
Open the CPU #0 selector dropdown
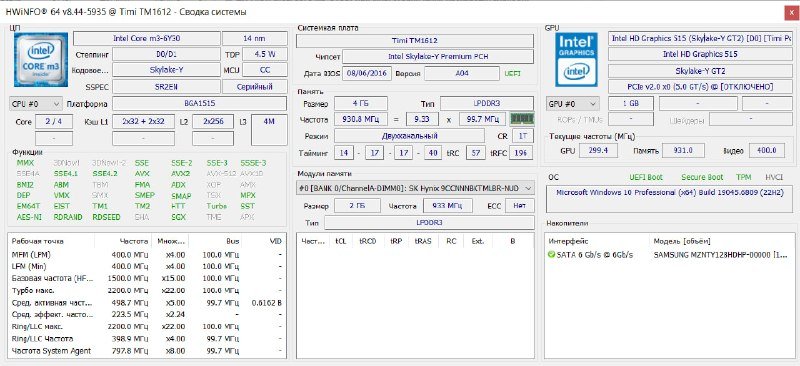[36, 104]
